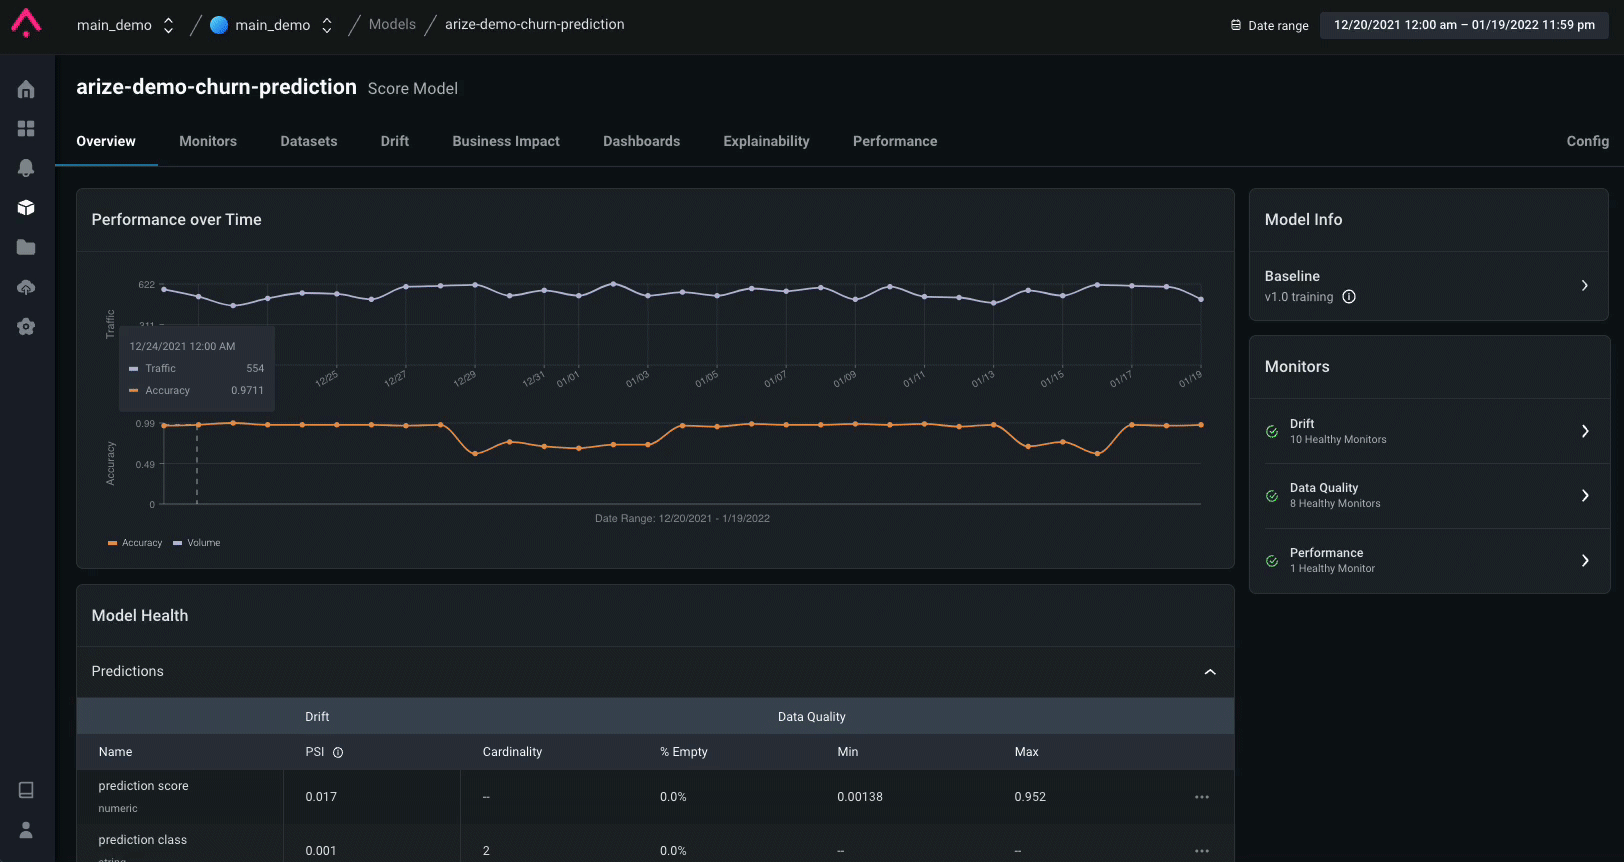Switch to the Monitors tab
1624x862 pixels.
tap(208, 141)
